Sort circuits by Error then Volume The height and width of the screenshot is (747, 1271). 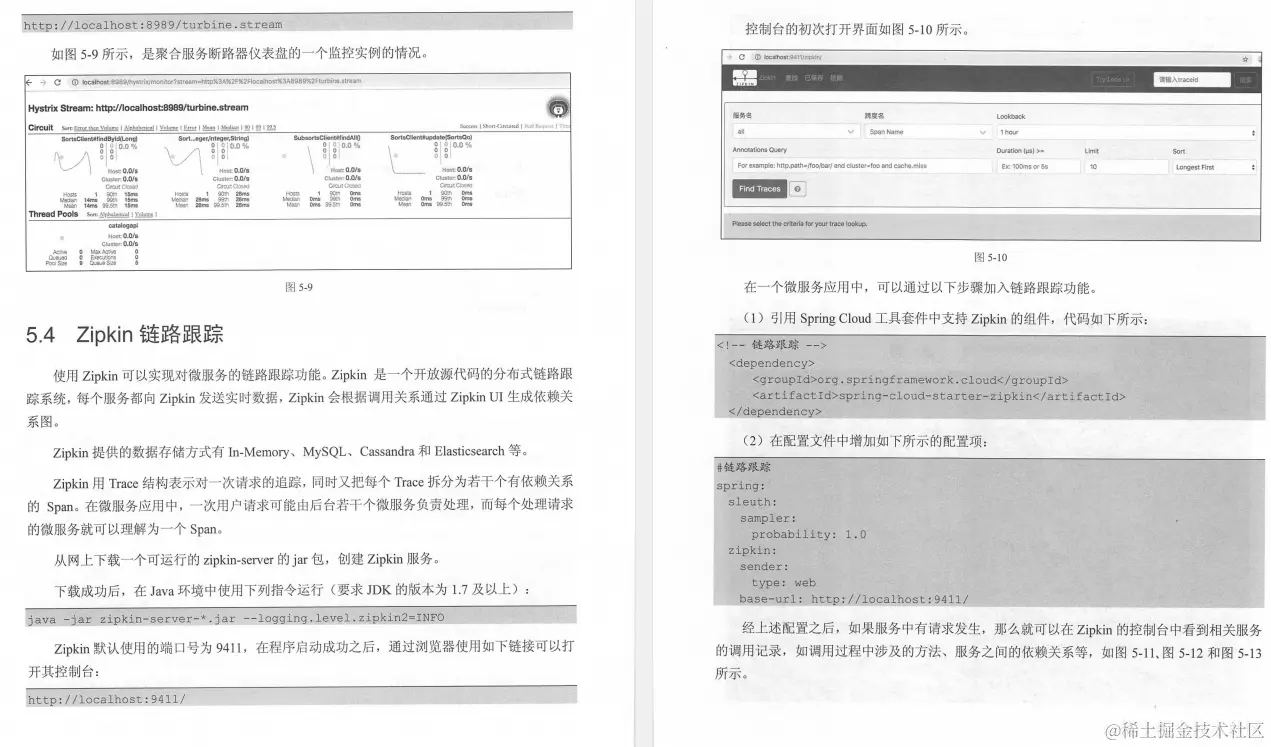coord(96,128)
